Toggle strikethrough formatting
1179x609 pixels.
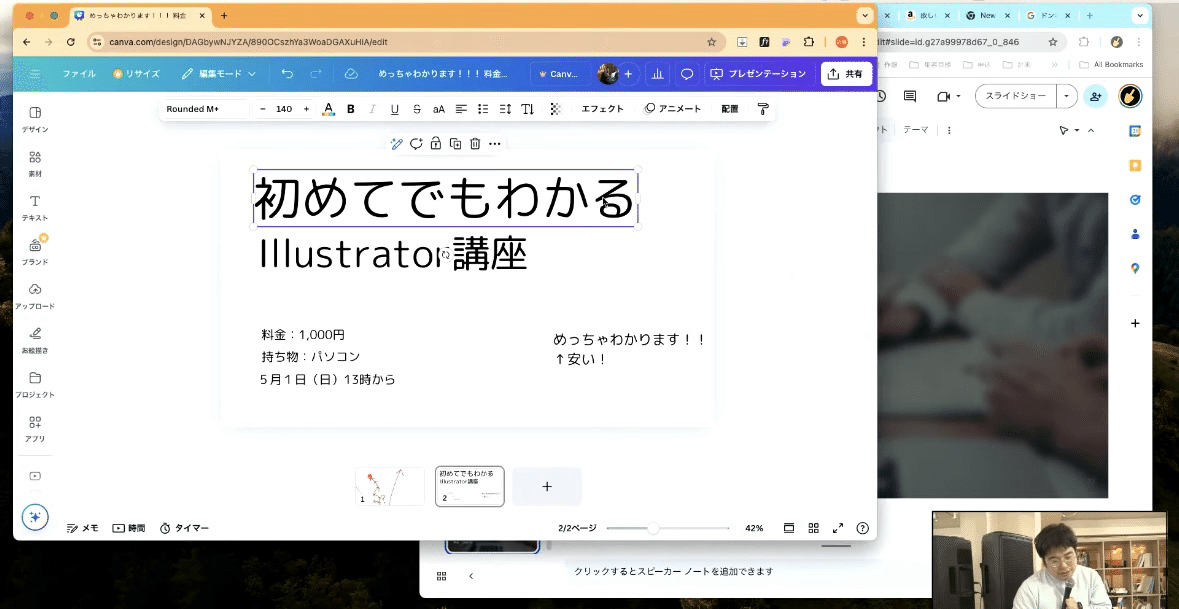click(x=417, y=109)
